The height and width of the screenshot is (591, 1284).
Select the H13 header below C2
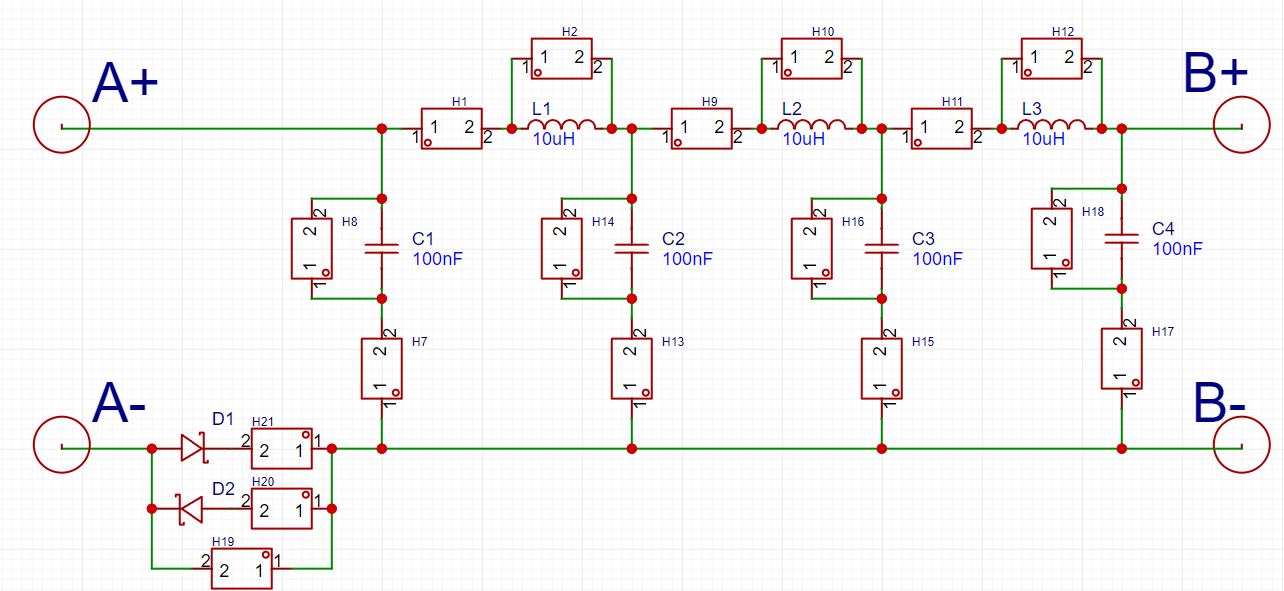click(631, 368)
